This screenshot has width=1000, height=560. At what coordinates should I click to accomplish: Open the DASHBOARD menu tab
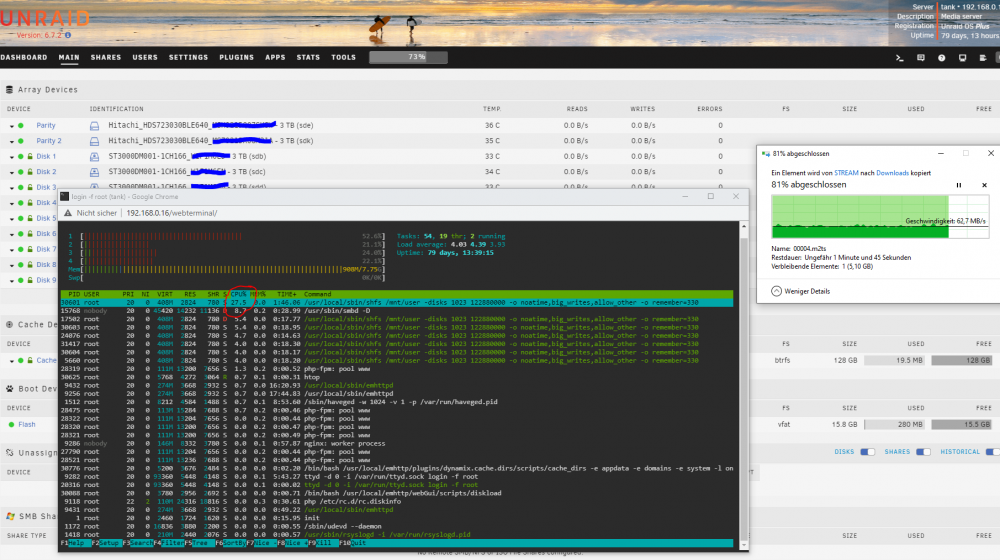pos(24,57)
